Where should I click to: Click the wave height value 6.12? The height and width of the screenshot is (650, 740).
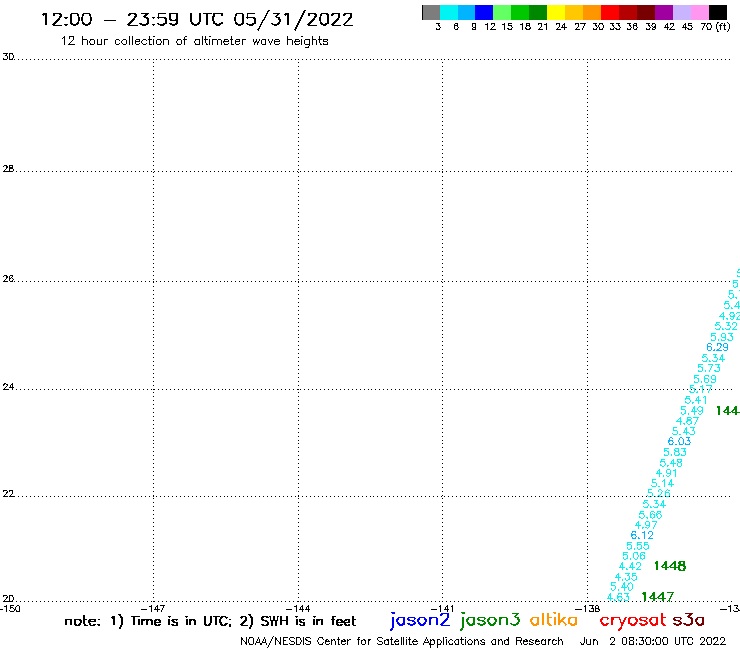coord(642,535)
